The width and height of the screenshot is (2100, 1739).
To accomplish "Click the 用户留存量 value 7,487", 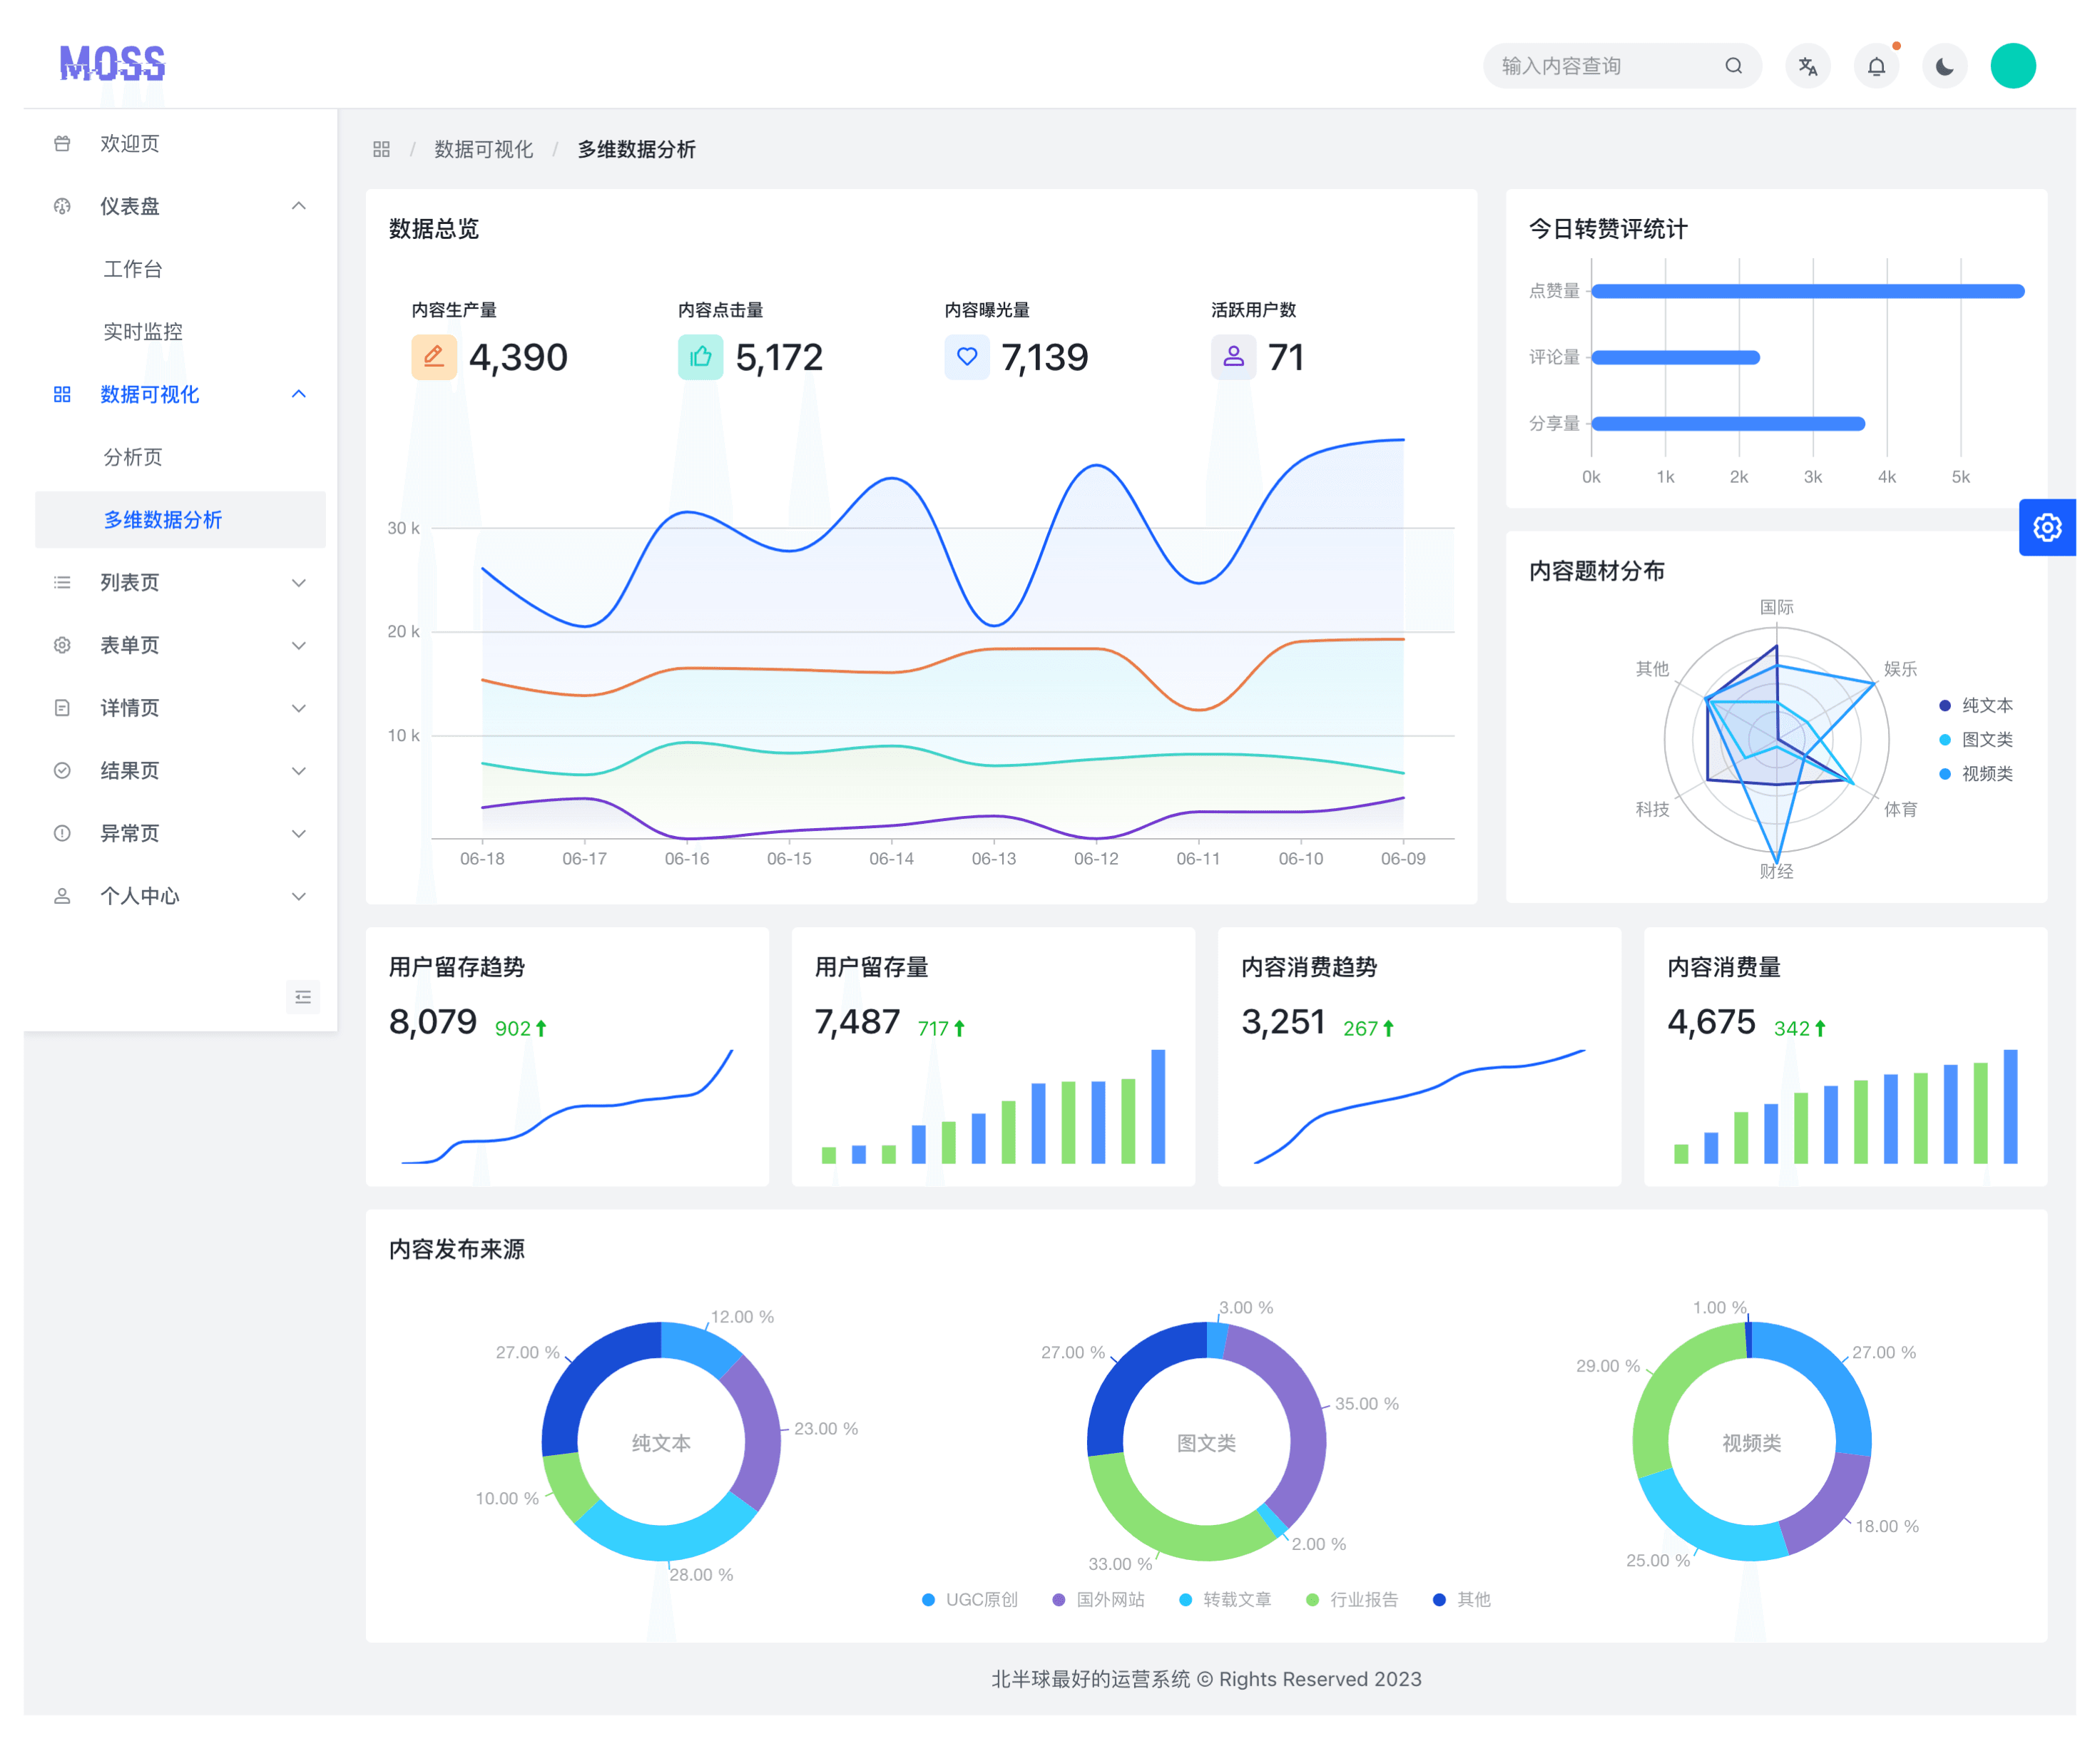I will (x=857, y=1022).
